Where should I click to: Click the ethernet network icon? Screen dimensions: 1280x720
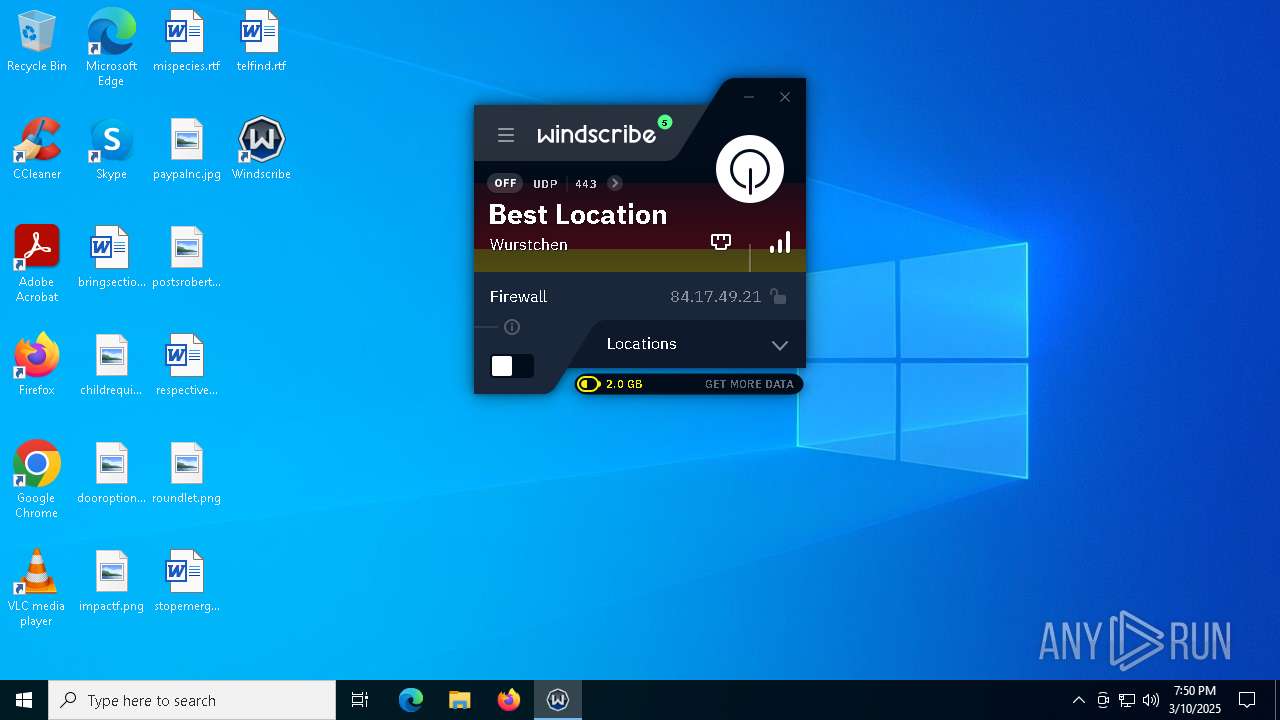coord(721,242)
